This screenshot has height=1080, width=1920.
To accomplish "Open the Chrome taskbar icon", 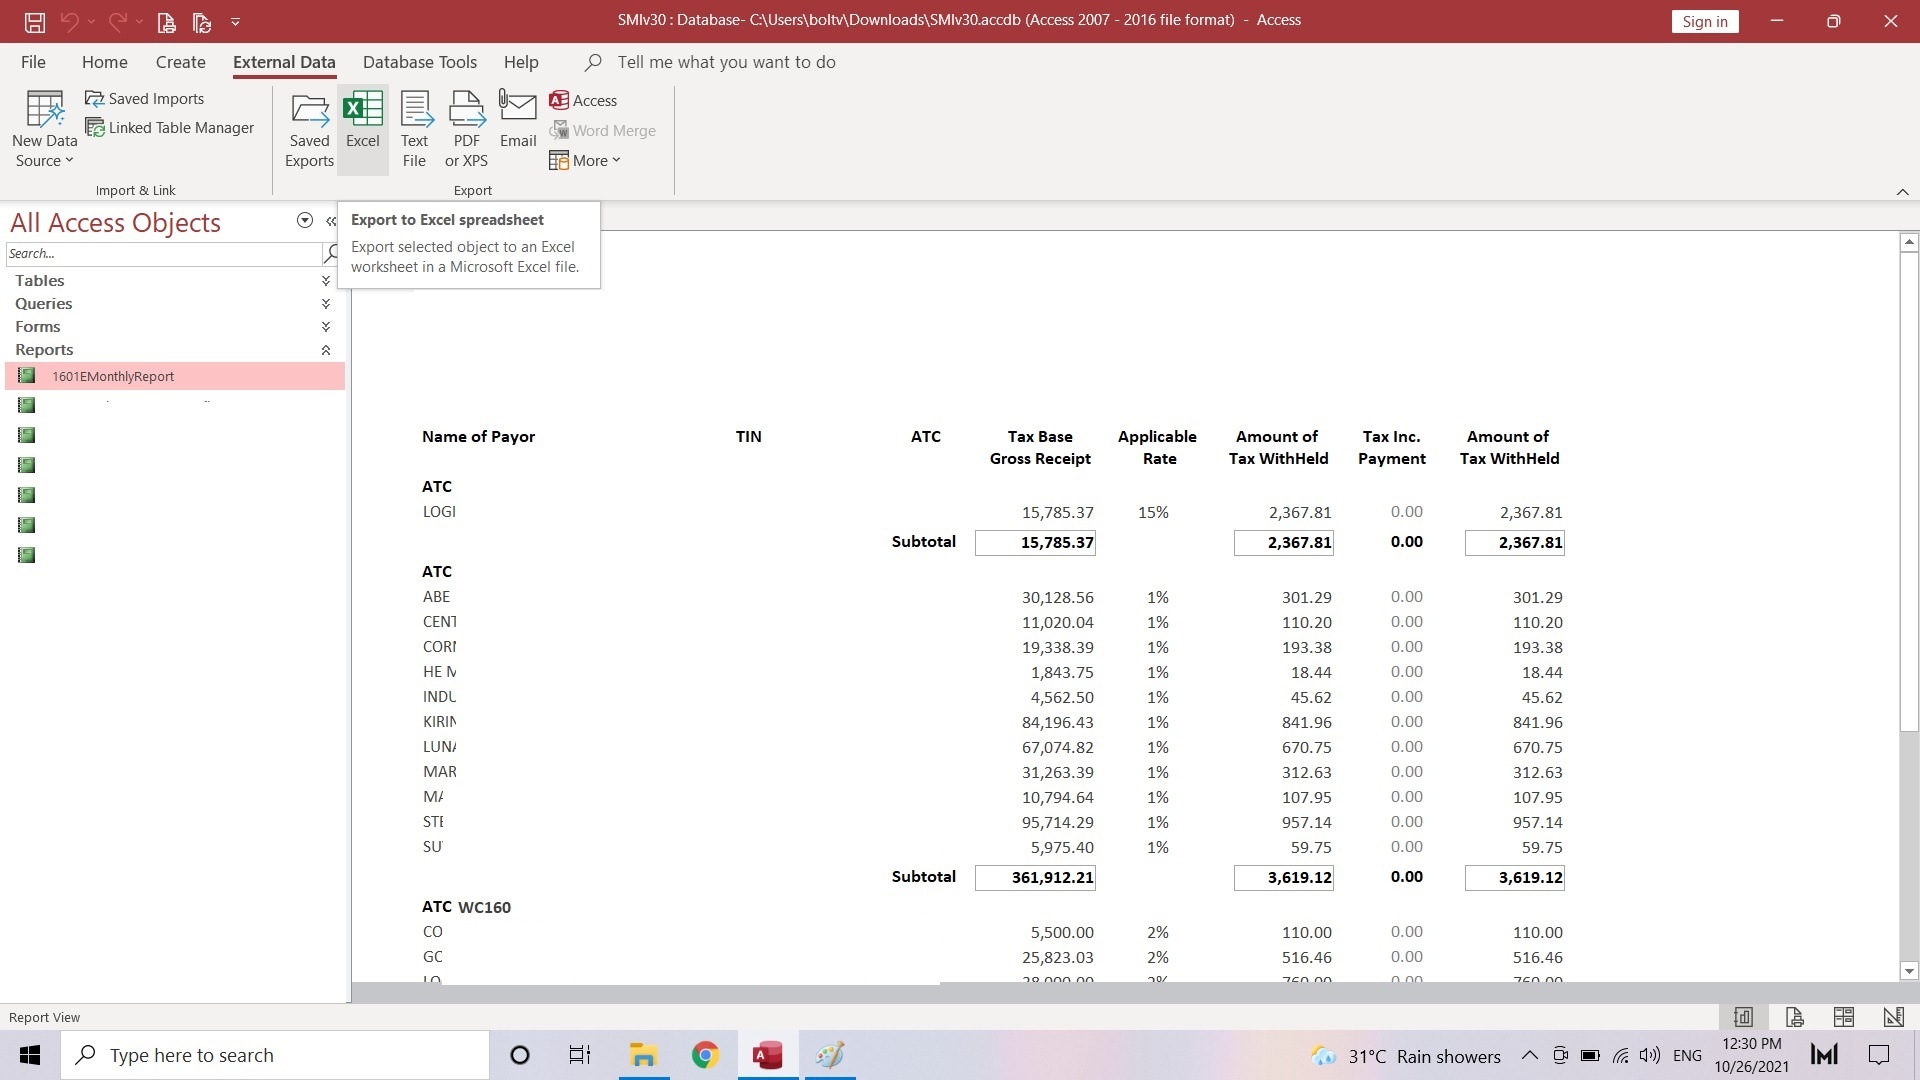I will coord(705,1055).
